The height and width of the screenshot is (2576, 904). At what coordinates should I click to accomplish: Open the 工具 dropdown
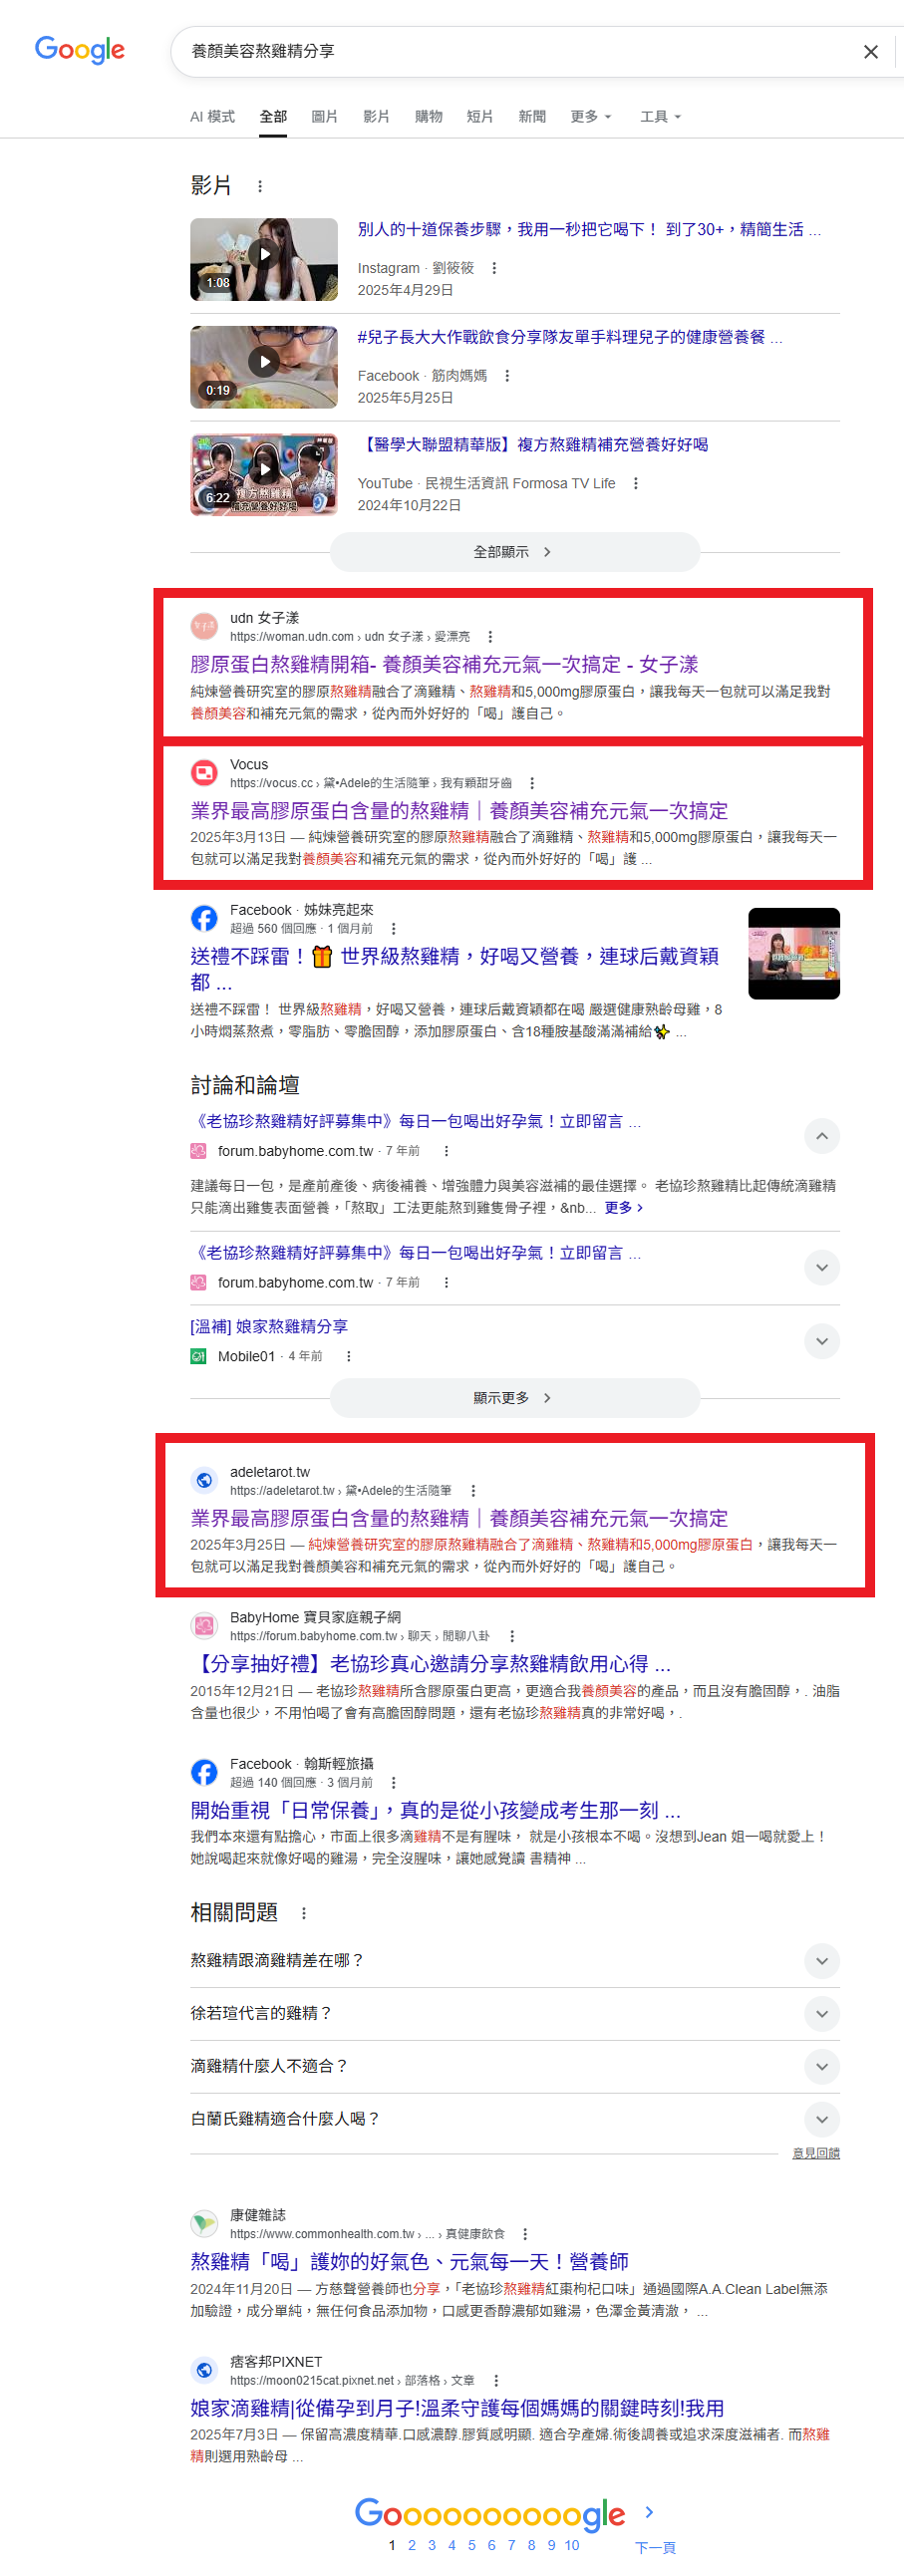[x=660, y=117]
